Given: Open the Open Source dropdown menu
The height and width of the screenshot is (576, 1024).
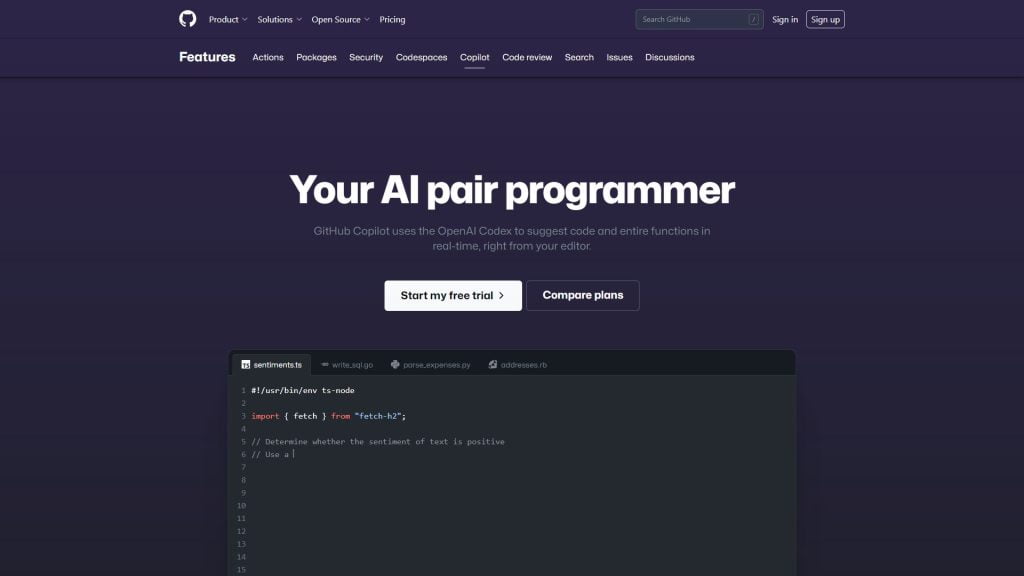Looking at the screenshot, I should tap(340, 19).
